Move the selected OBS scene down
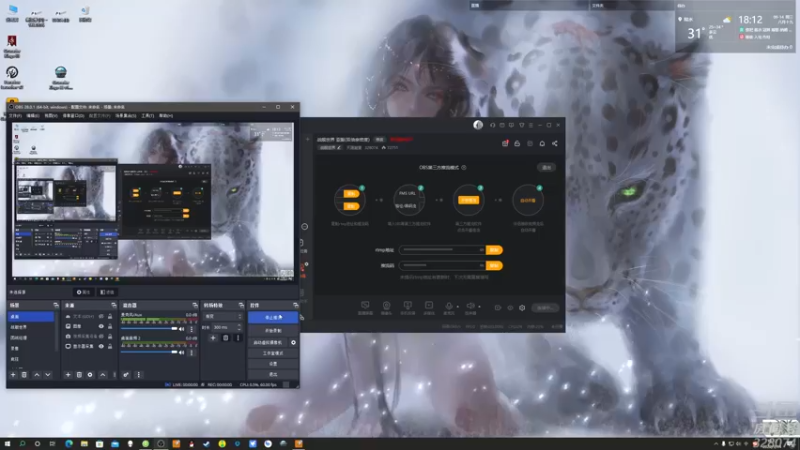The height and width of the screenshot is (450, 800). pyautogui.click(x=47, y=374)
